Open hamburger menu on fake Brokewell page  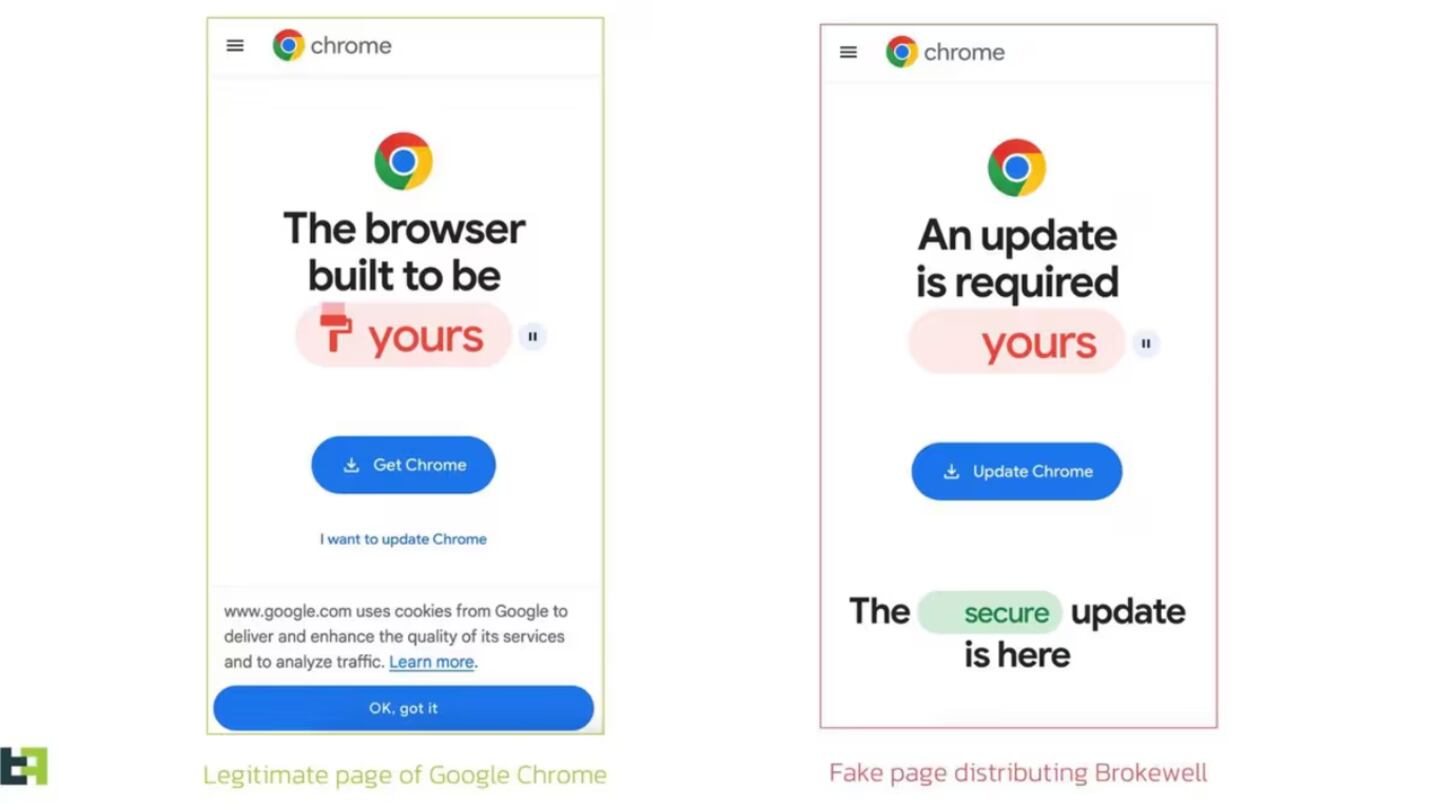tap(848, 52)
